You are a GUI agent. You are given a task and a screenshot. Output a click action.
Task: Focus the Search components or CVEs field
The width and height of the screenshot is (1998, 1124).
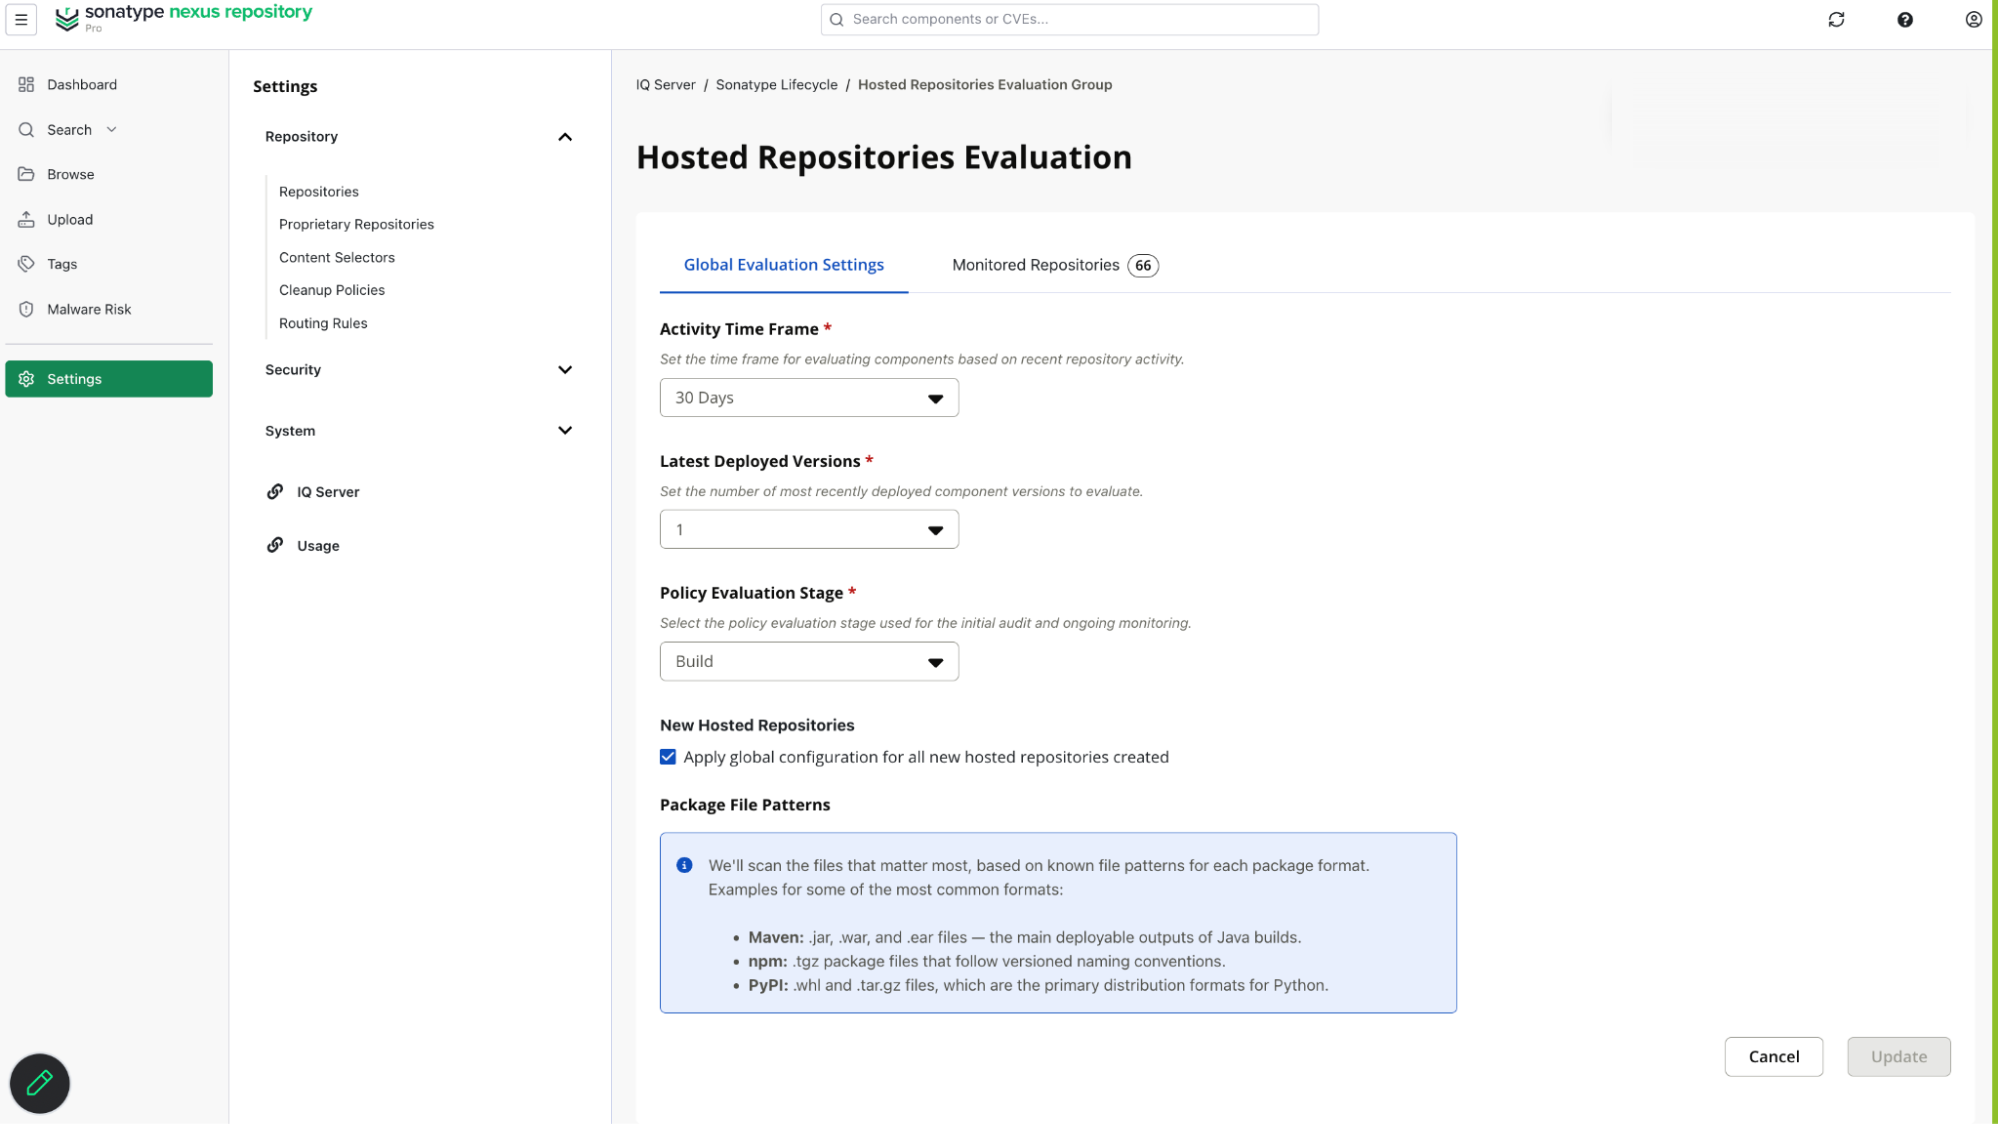[x=1070, y=19]
